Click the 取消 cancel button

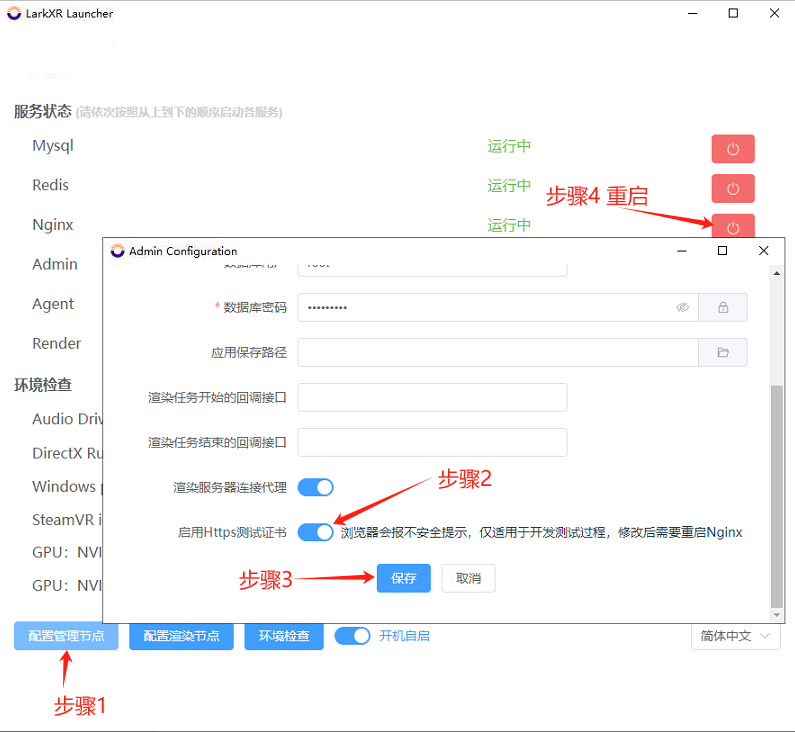click(468, 578)
